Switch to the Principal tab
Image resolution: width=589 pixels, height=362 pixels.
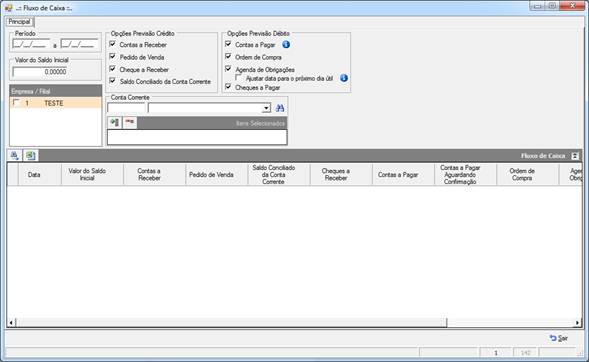pos(20,22)
